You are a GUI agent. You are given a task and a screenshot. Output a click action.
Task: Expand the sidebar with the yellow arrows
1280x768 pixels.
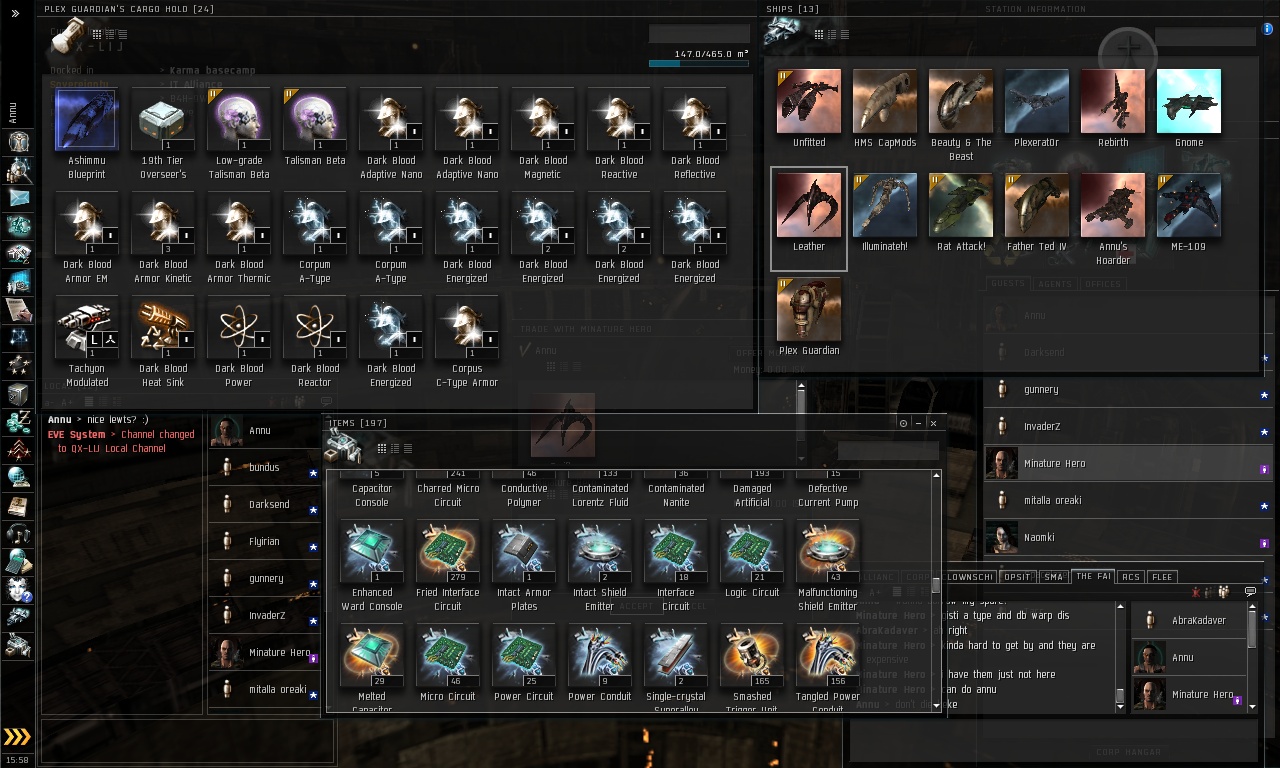coord(17,738)
